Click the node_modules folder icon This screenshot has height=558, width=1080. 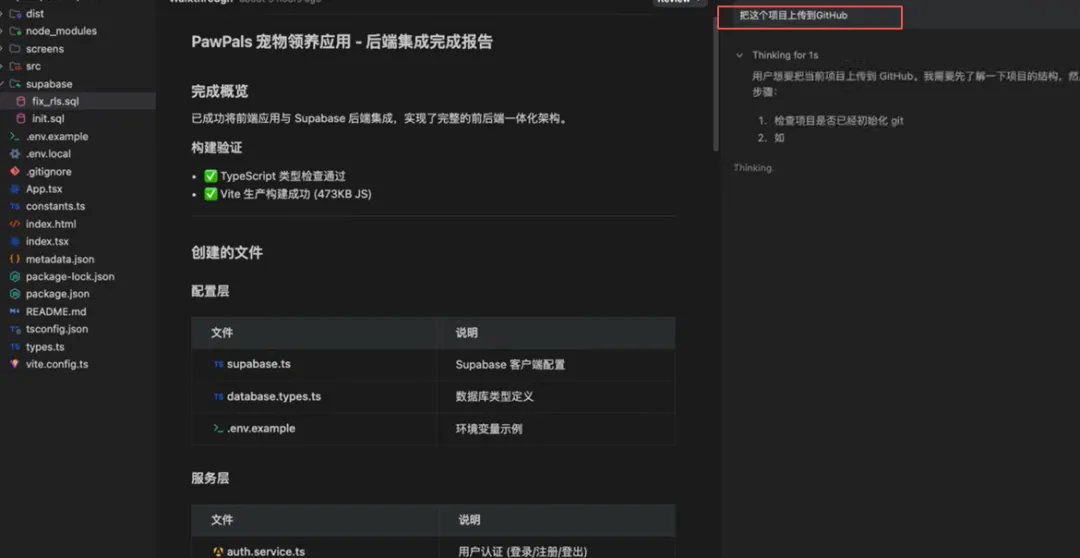pos(14,31)
